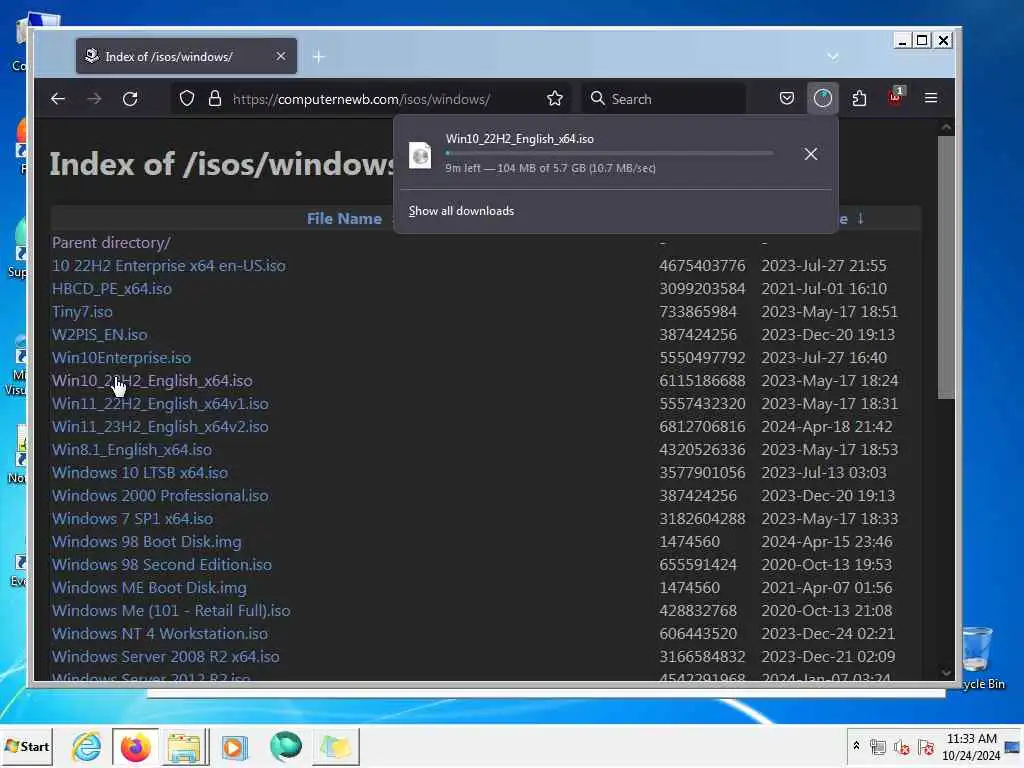1024x768 pixels.
Task: Open Windows Media Player taskbar icon
Action: (x=234, y=747)
